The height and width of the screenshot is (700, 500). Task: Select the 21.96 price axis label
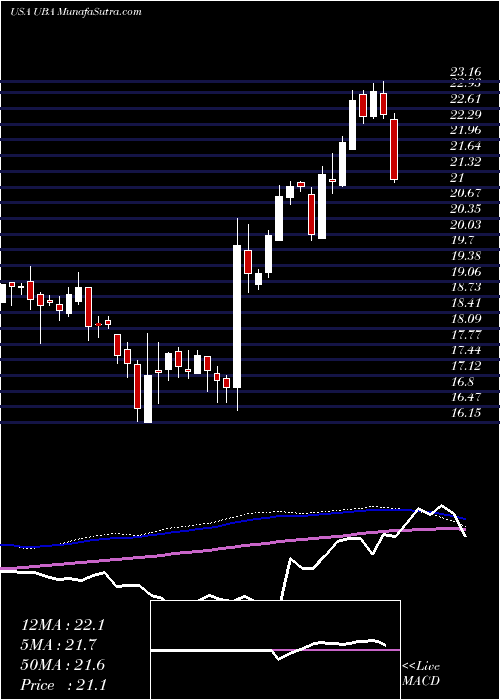(465, 130)
